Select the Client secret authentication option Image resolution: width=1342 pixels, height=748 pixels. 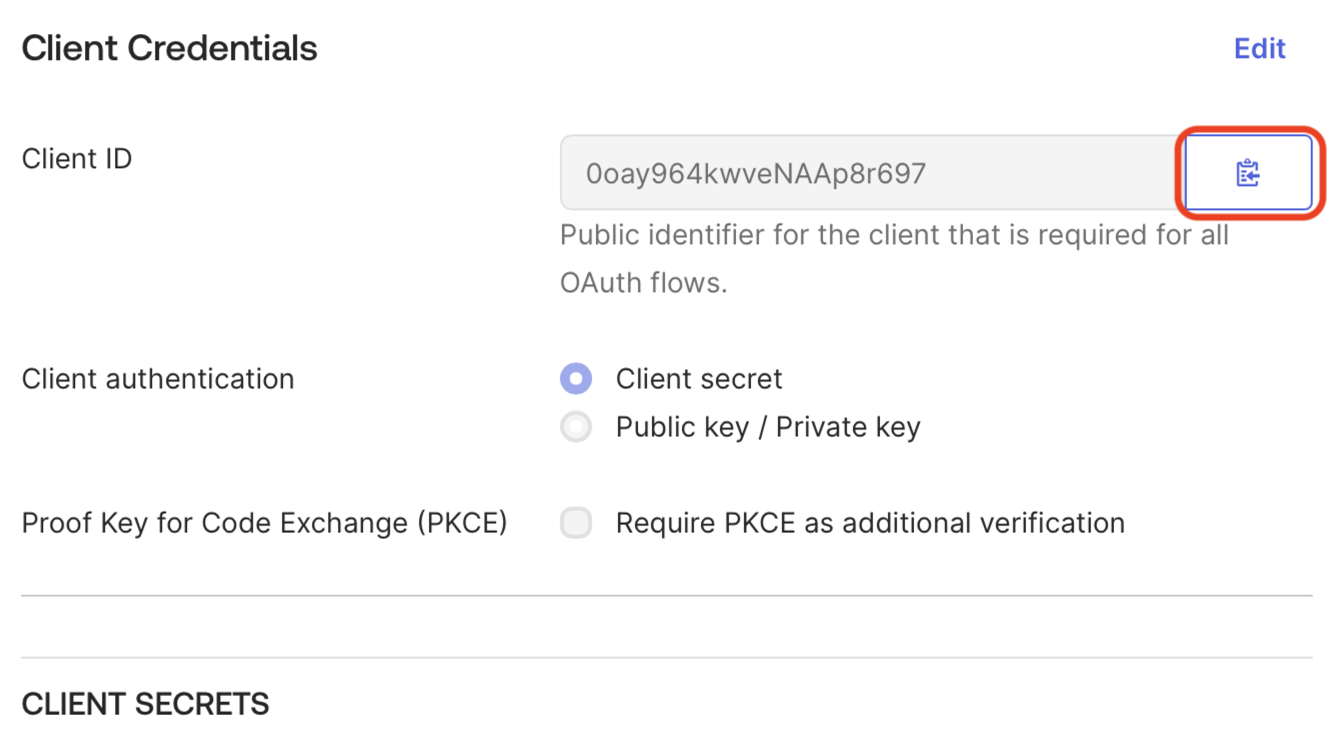(576, 378)
